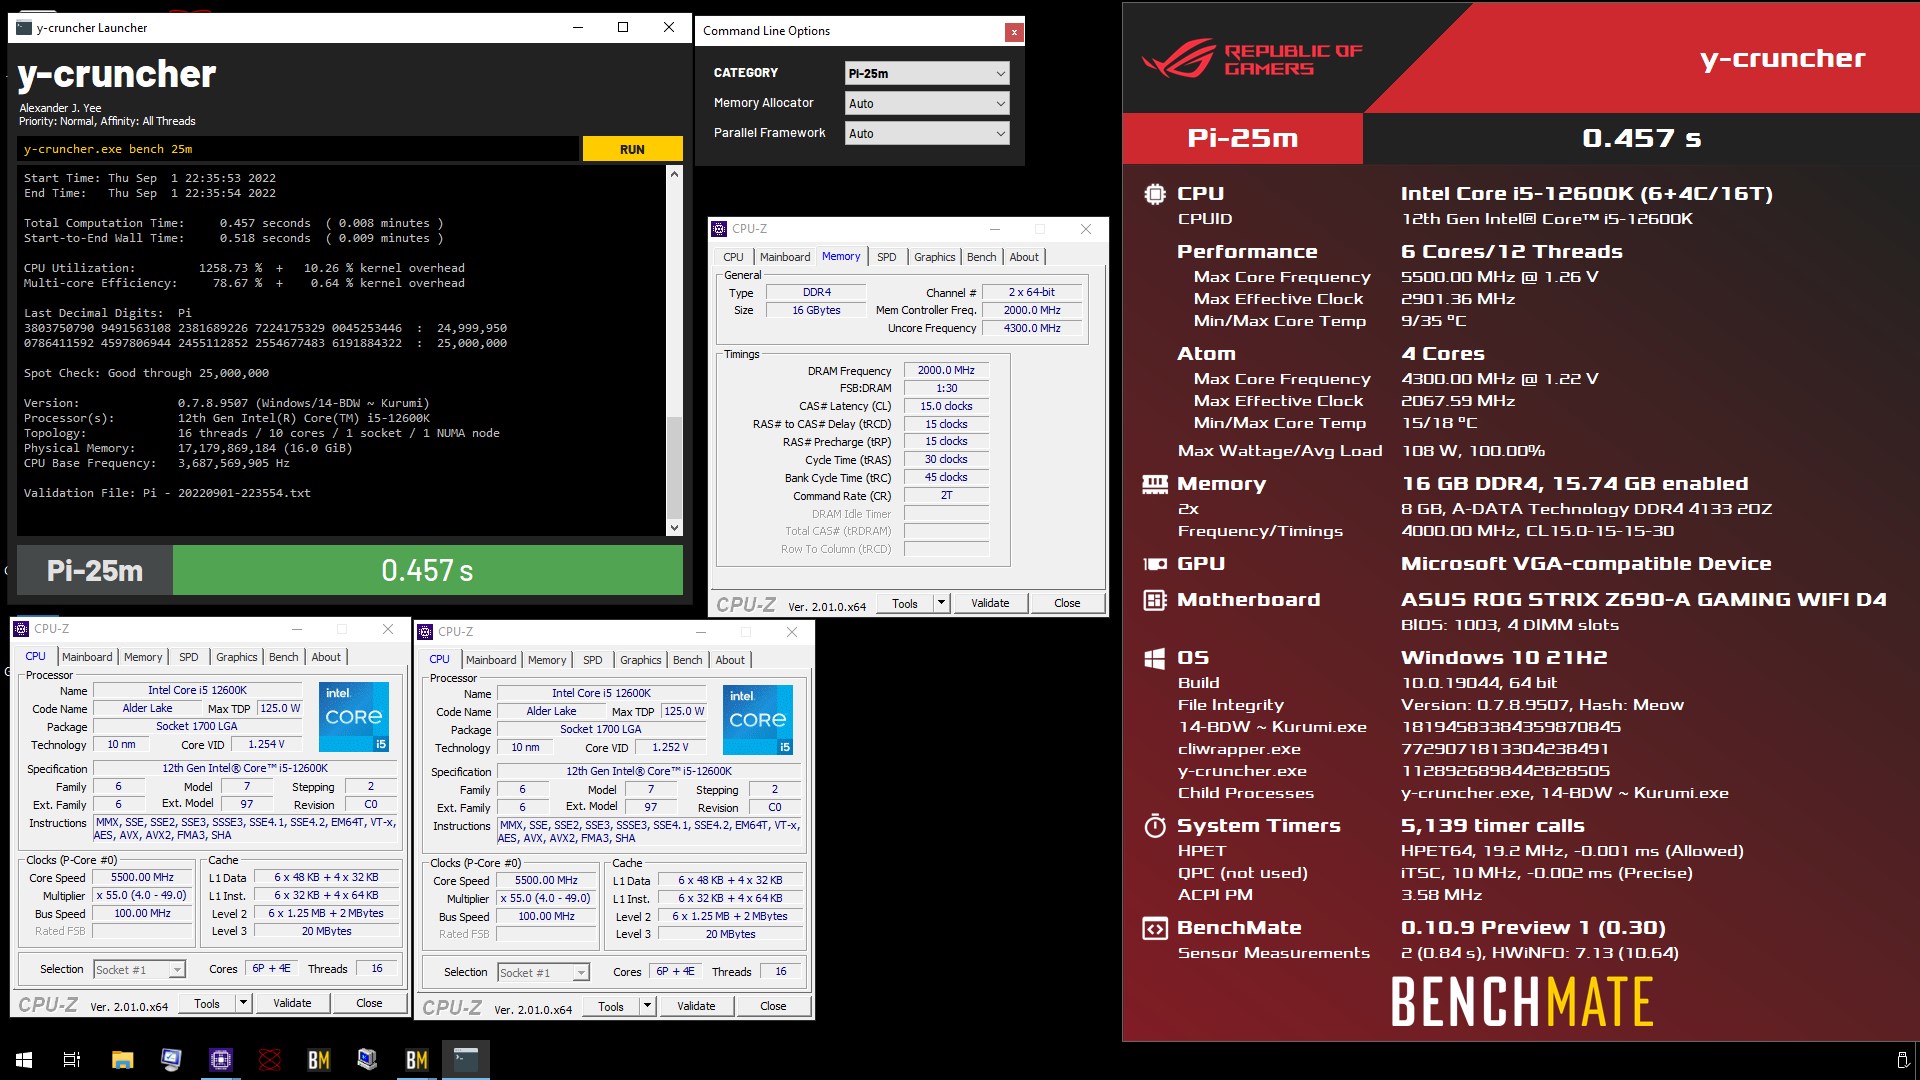This screenshot has height=1080, width=1920.
Task: Click Core VID value 1.254 V
Action: pyautogui.click(x=266, y=744)
